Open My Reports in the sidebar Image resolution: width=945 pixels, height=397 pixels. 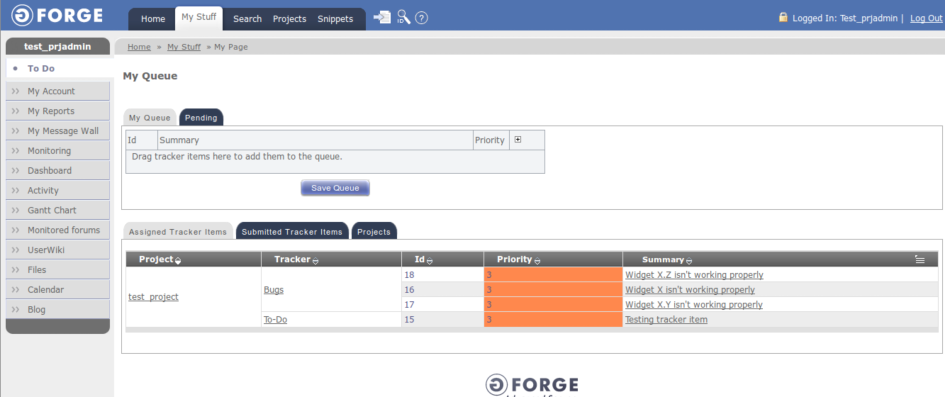pyautogui.click(x=58, y=111)
